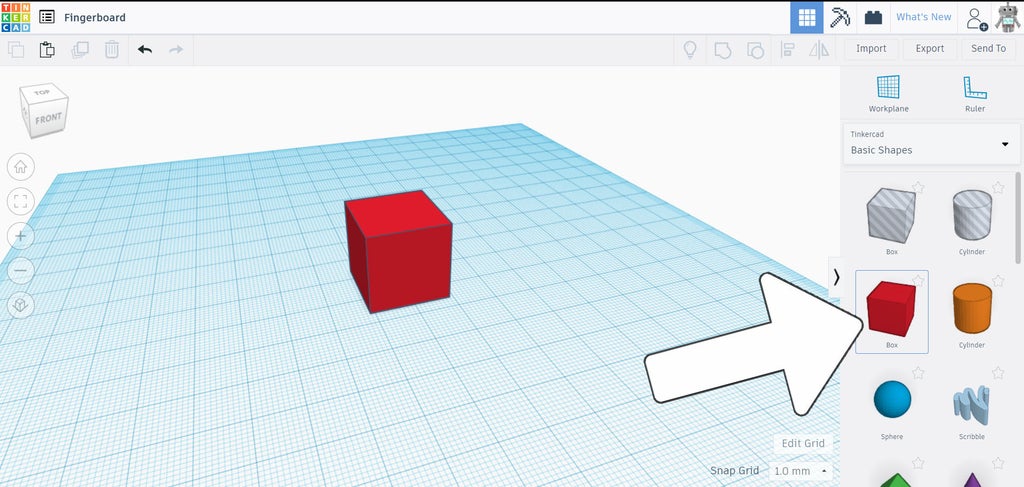Favorite the hole Cylinder with its star
The height and width of the screenshot is (487, 1024).
tap(998, 187)
